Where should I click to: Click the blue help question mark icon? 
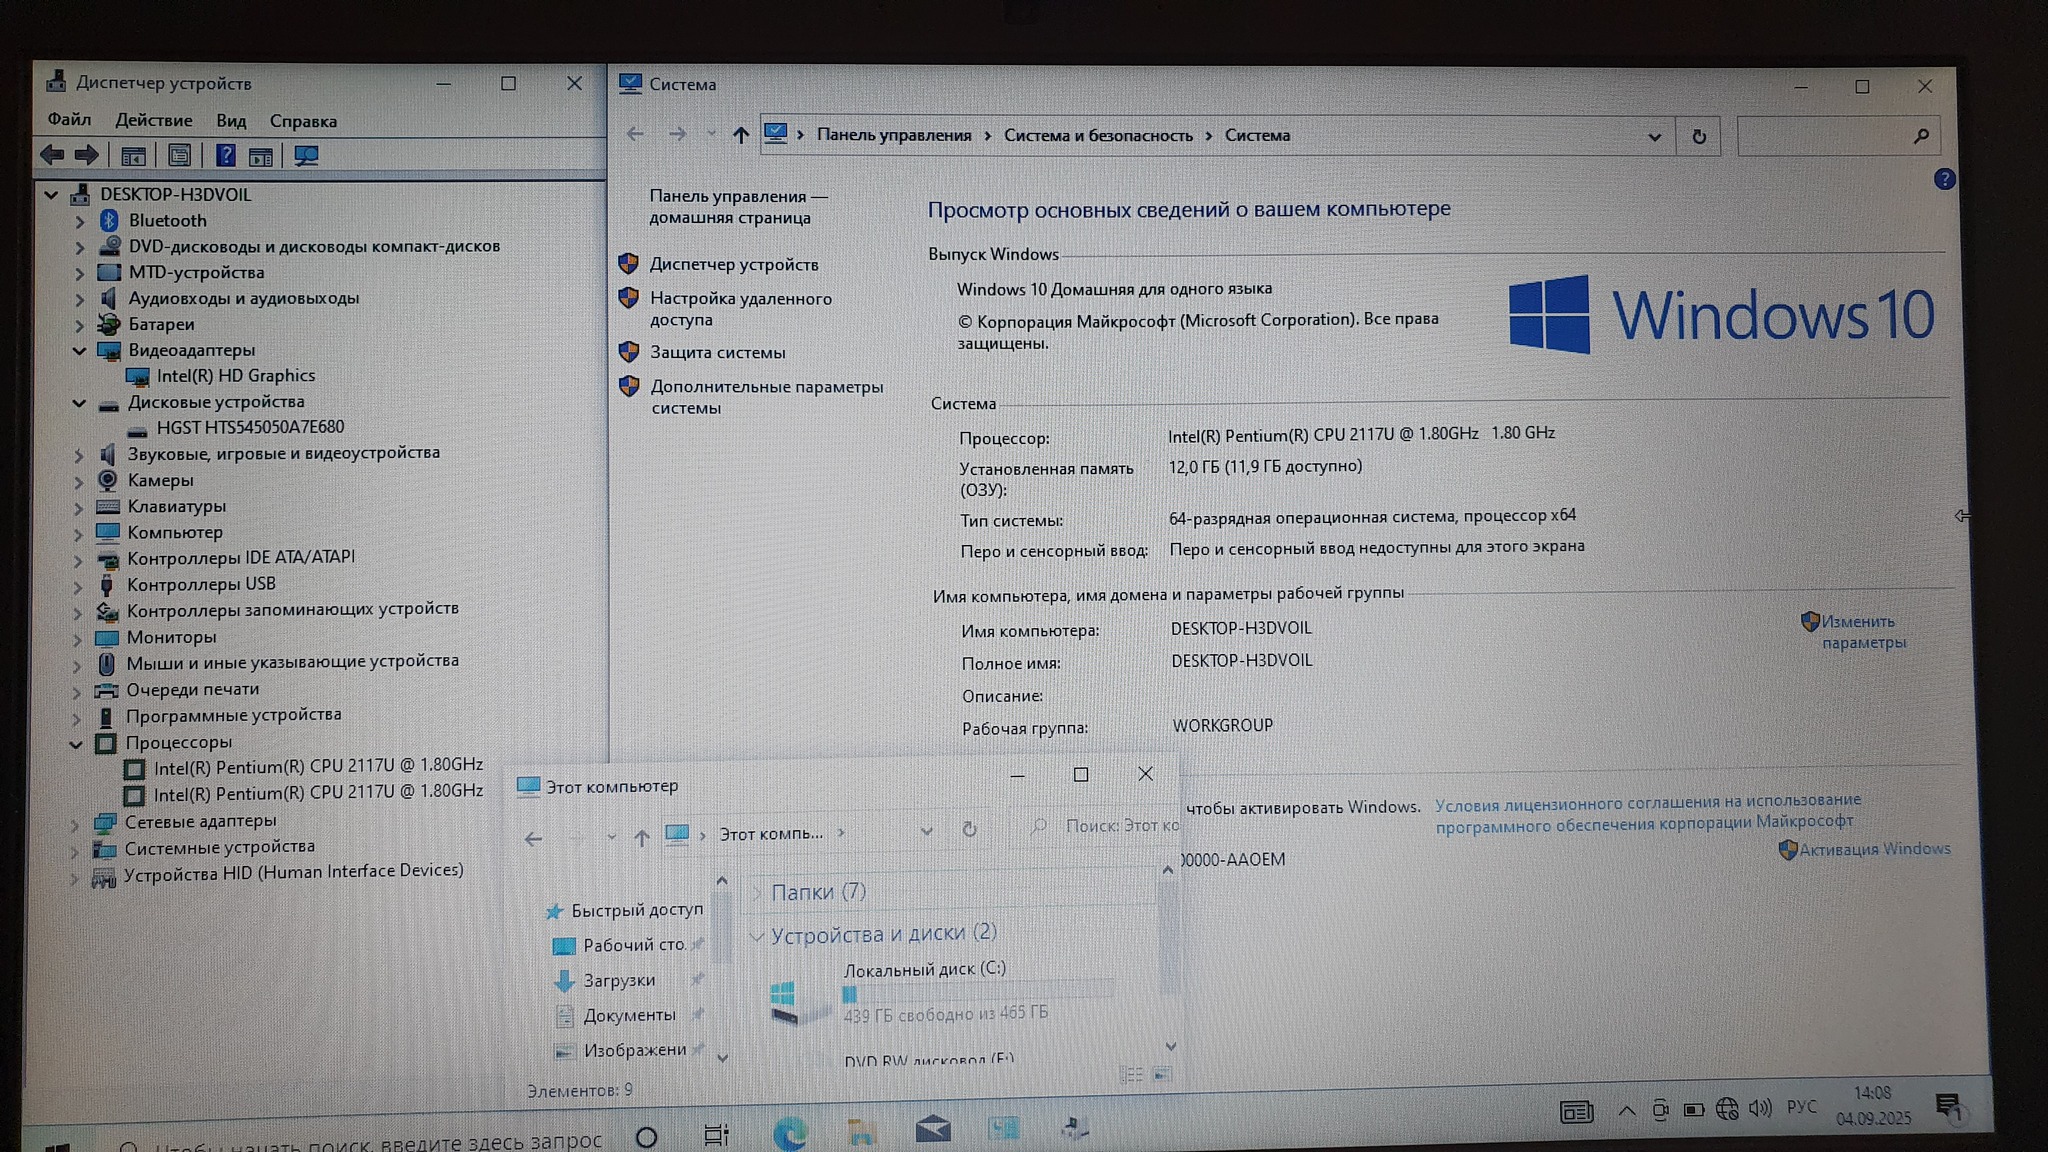pos(1944,179)
